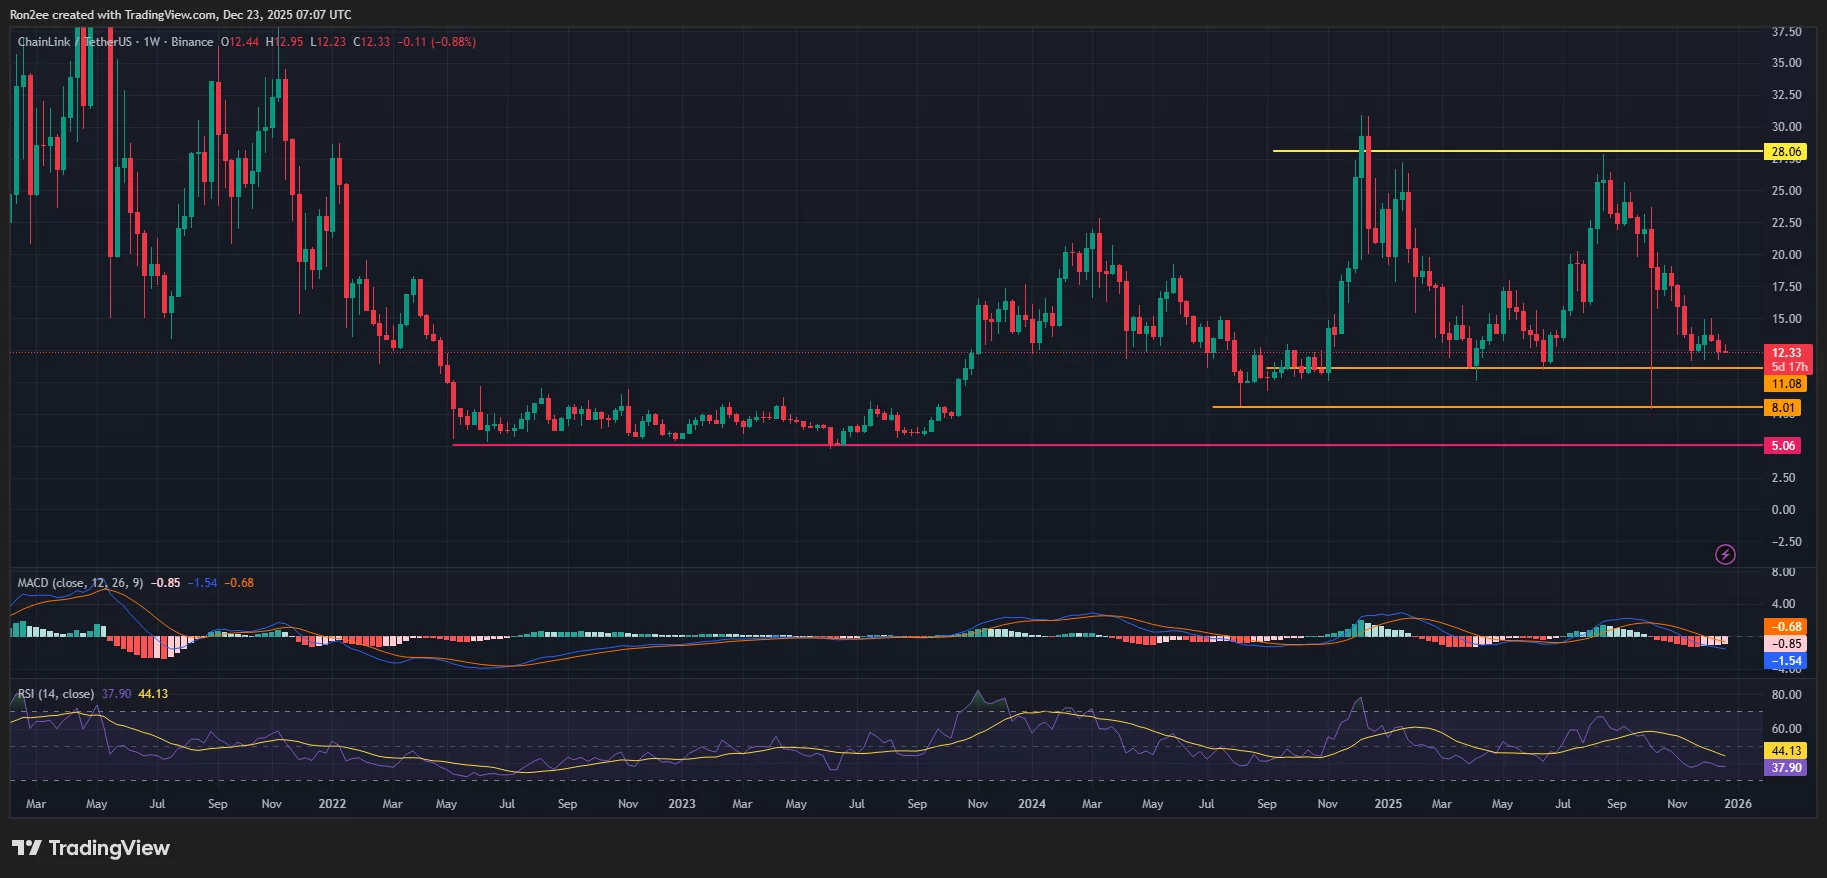
Task: Select the close value C12.33 in legend
Action: coord(372,42)
